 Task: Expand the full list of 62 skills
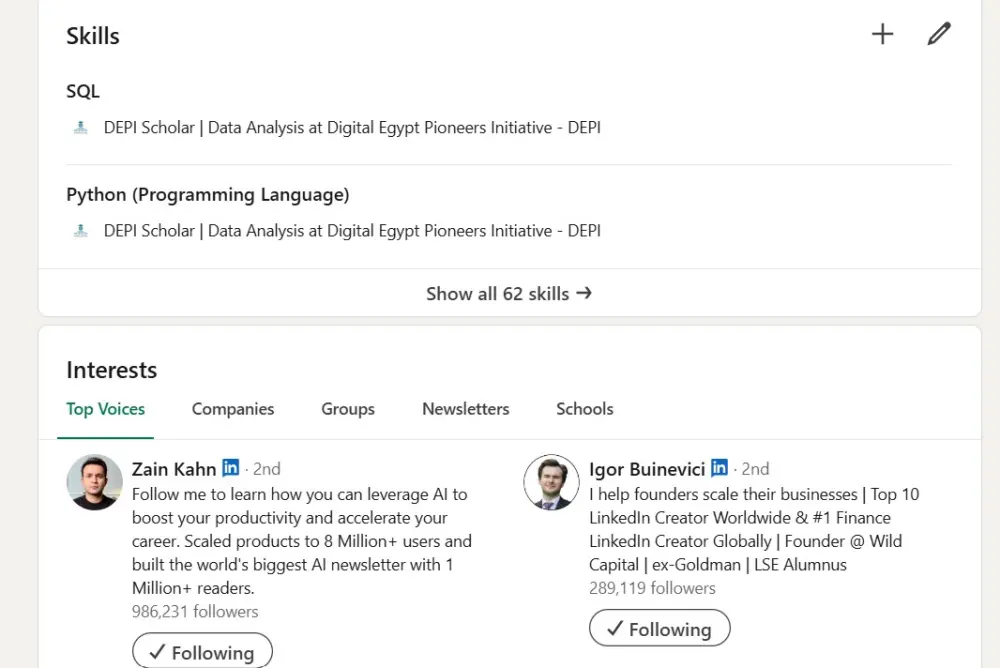tap(497, 293)
